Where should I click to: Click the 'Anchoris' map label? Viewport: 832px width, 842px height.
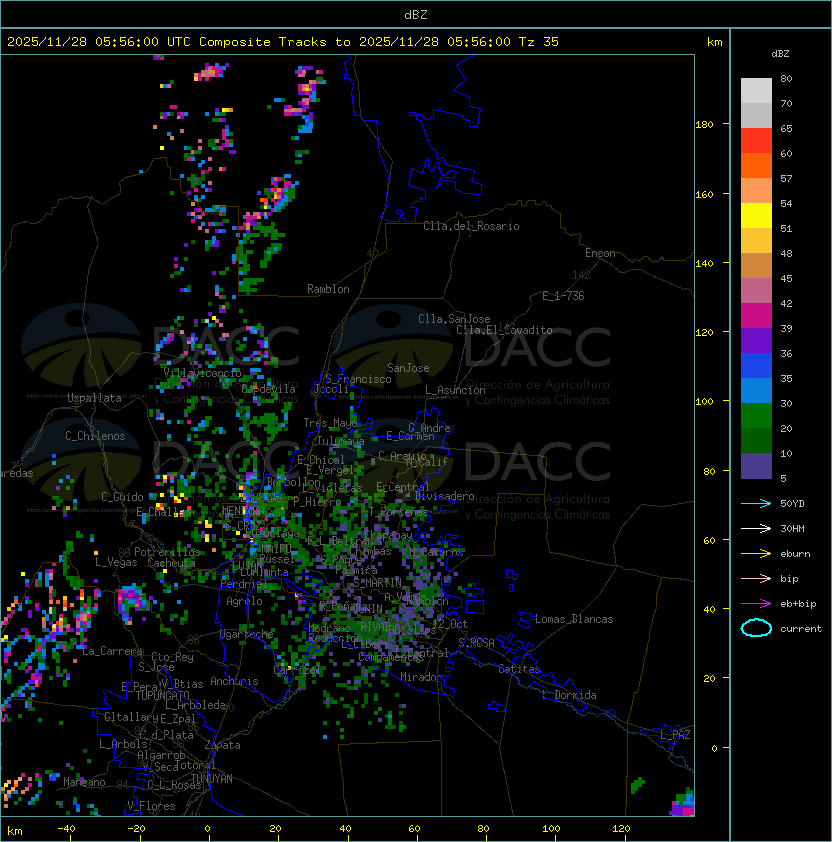click(x=234, y=681)
